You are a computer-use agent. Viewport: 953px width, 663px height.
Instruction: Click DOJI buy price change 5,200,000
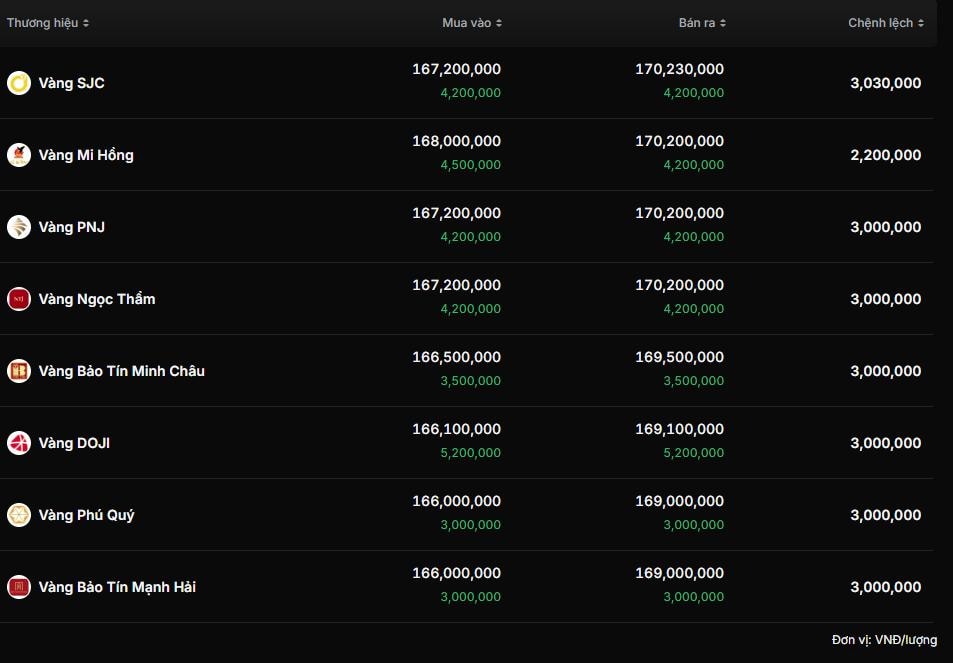[x=470, y=453]
